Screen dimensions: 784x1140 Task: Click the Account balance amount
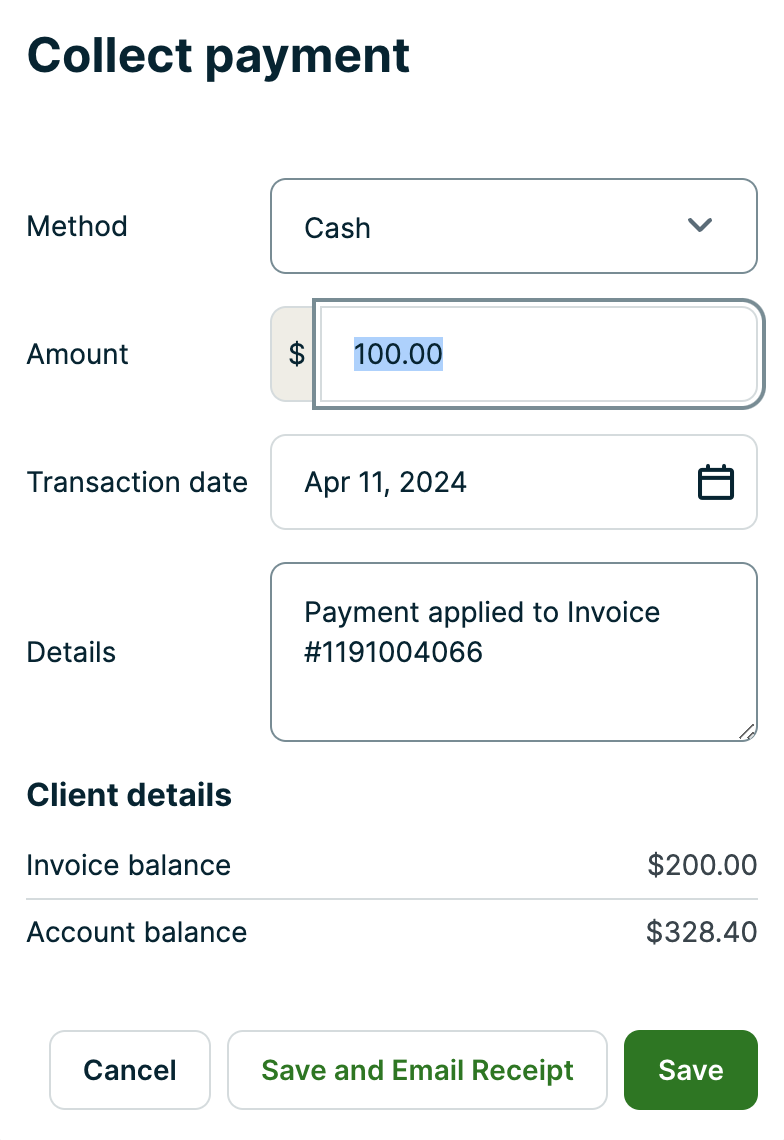[701, 932]
